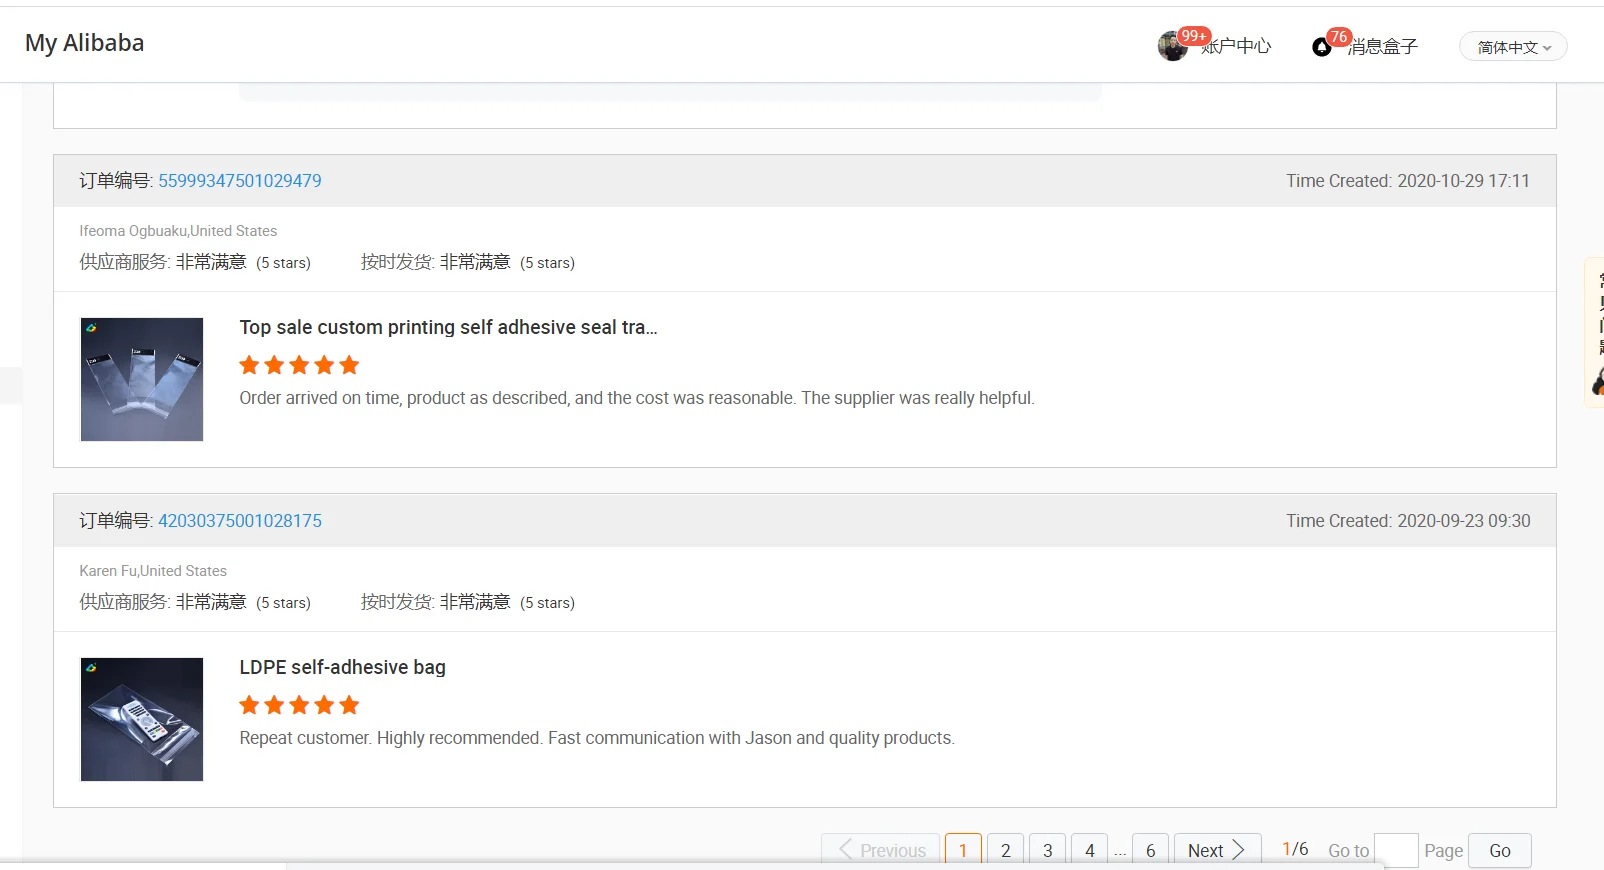This screenshot has height=870, width=1604.
Task: Select the Time Created 2020-10-29 17:11 text
Action: (x=1408, y=181)
